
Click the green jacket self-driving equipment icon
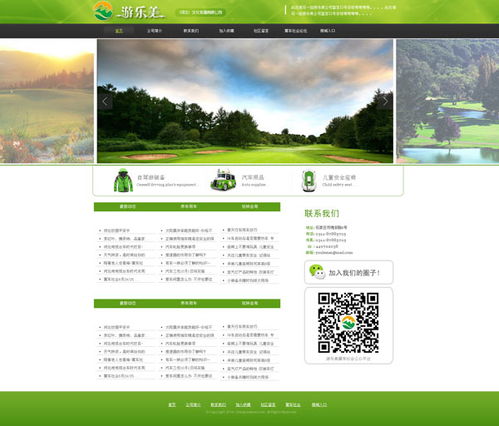point(123,180)
